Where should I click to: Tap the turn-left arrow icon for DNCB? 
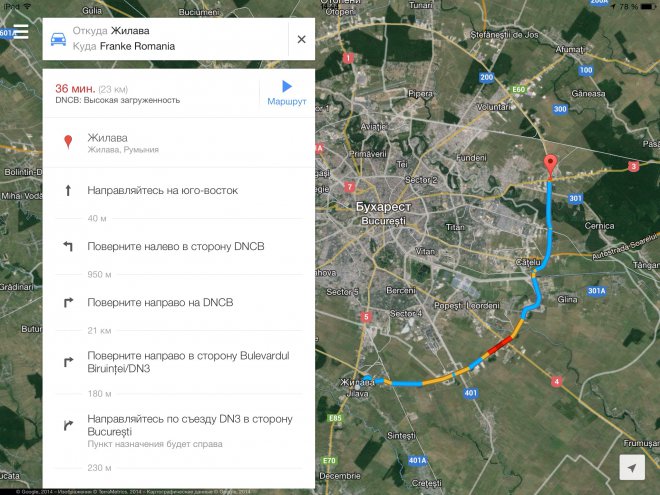tap(68, 246)
